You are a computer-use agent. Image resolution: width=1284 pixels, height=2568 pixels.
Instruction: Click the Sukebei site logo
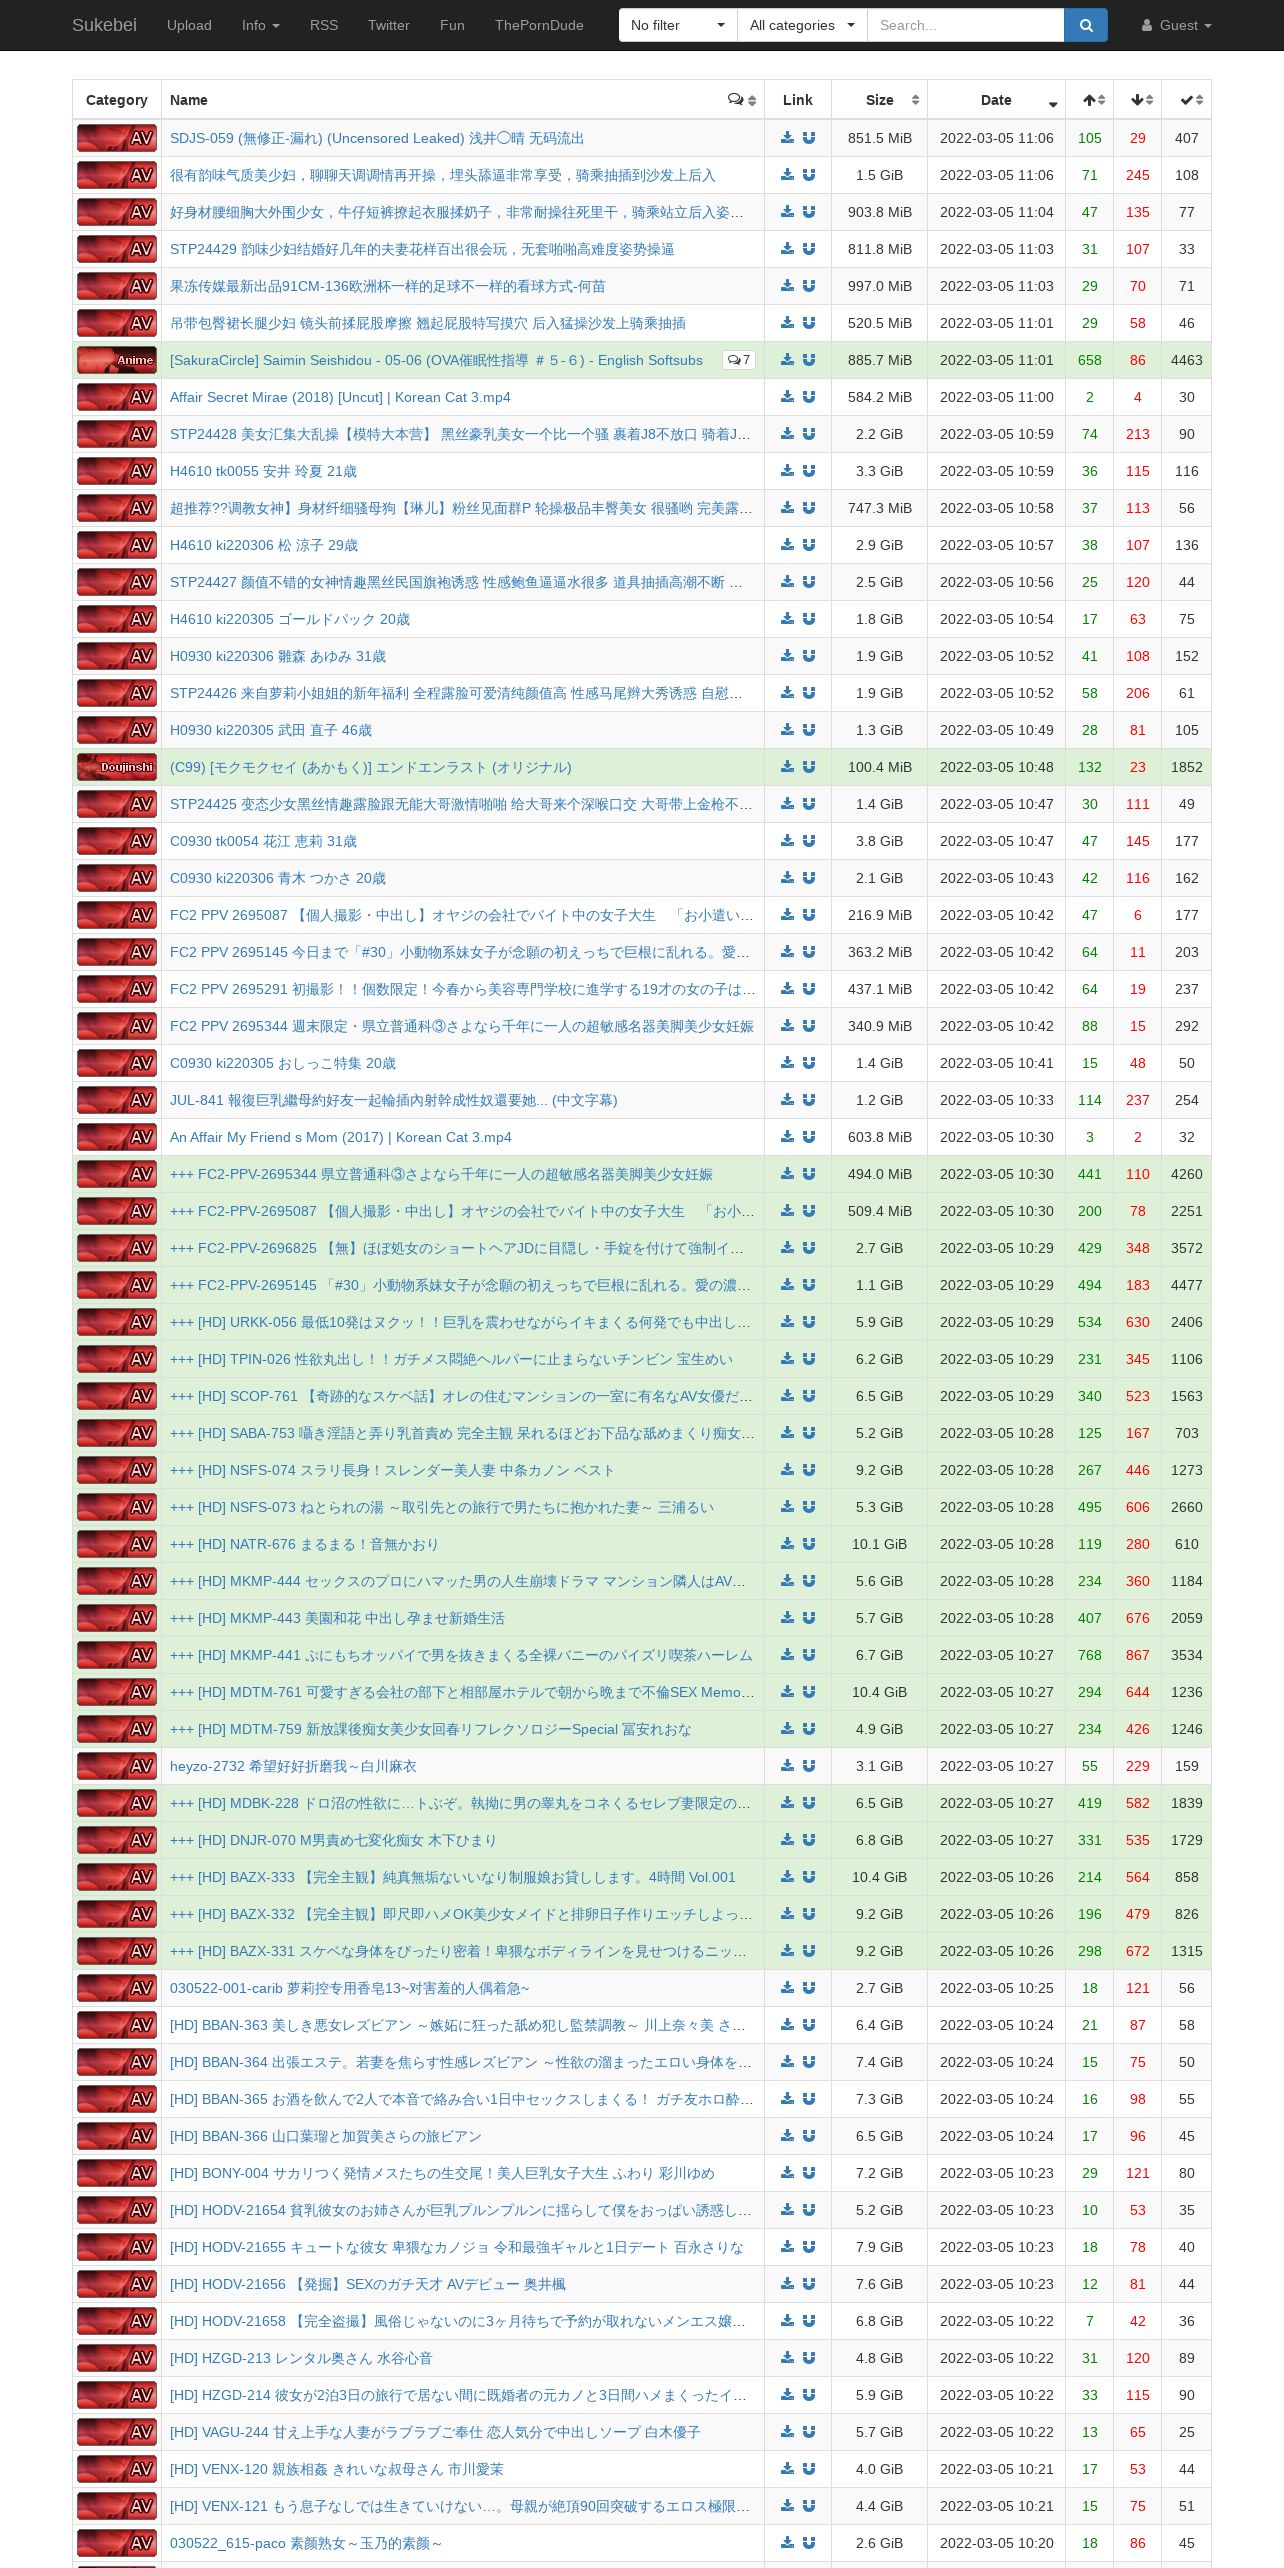click(x=104, y=25)
